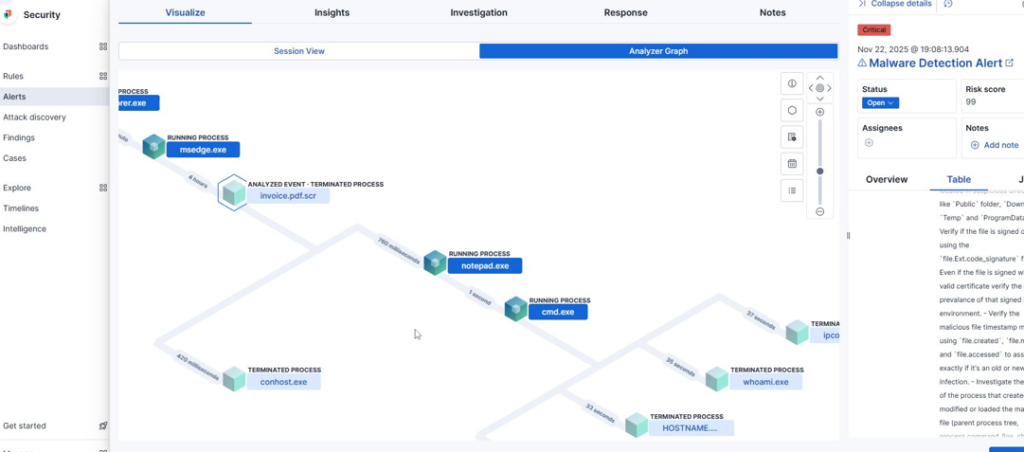This screenshot has height=452, width=1024.
Task: Click the zoom in plus icon
Action: (x=820, y=112)
